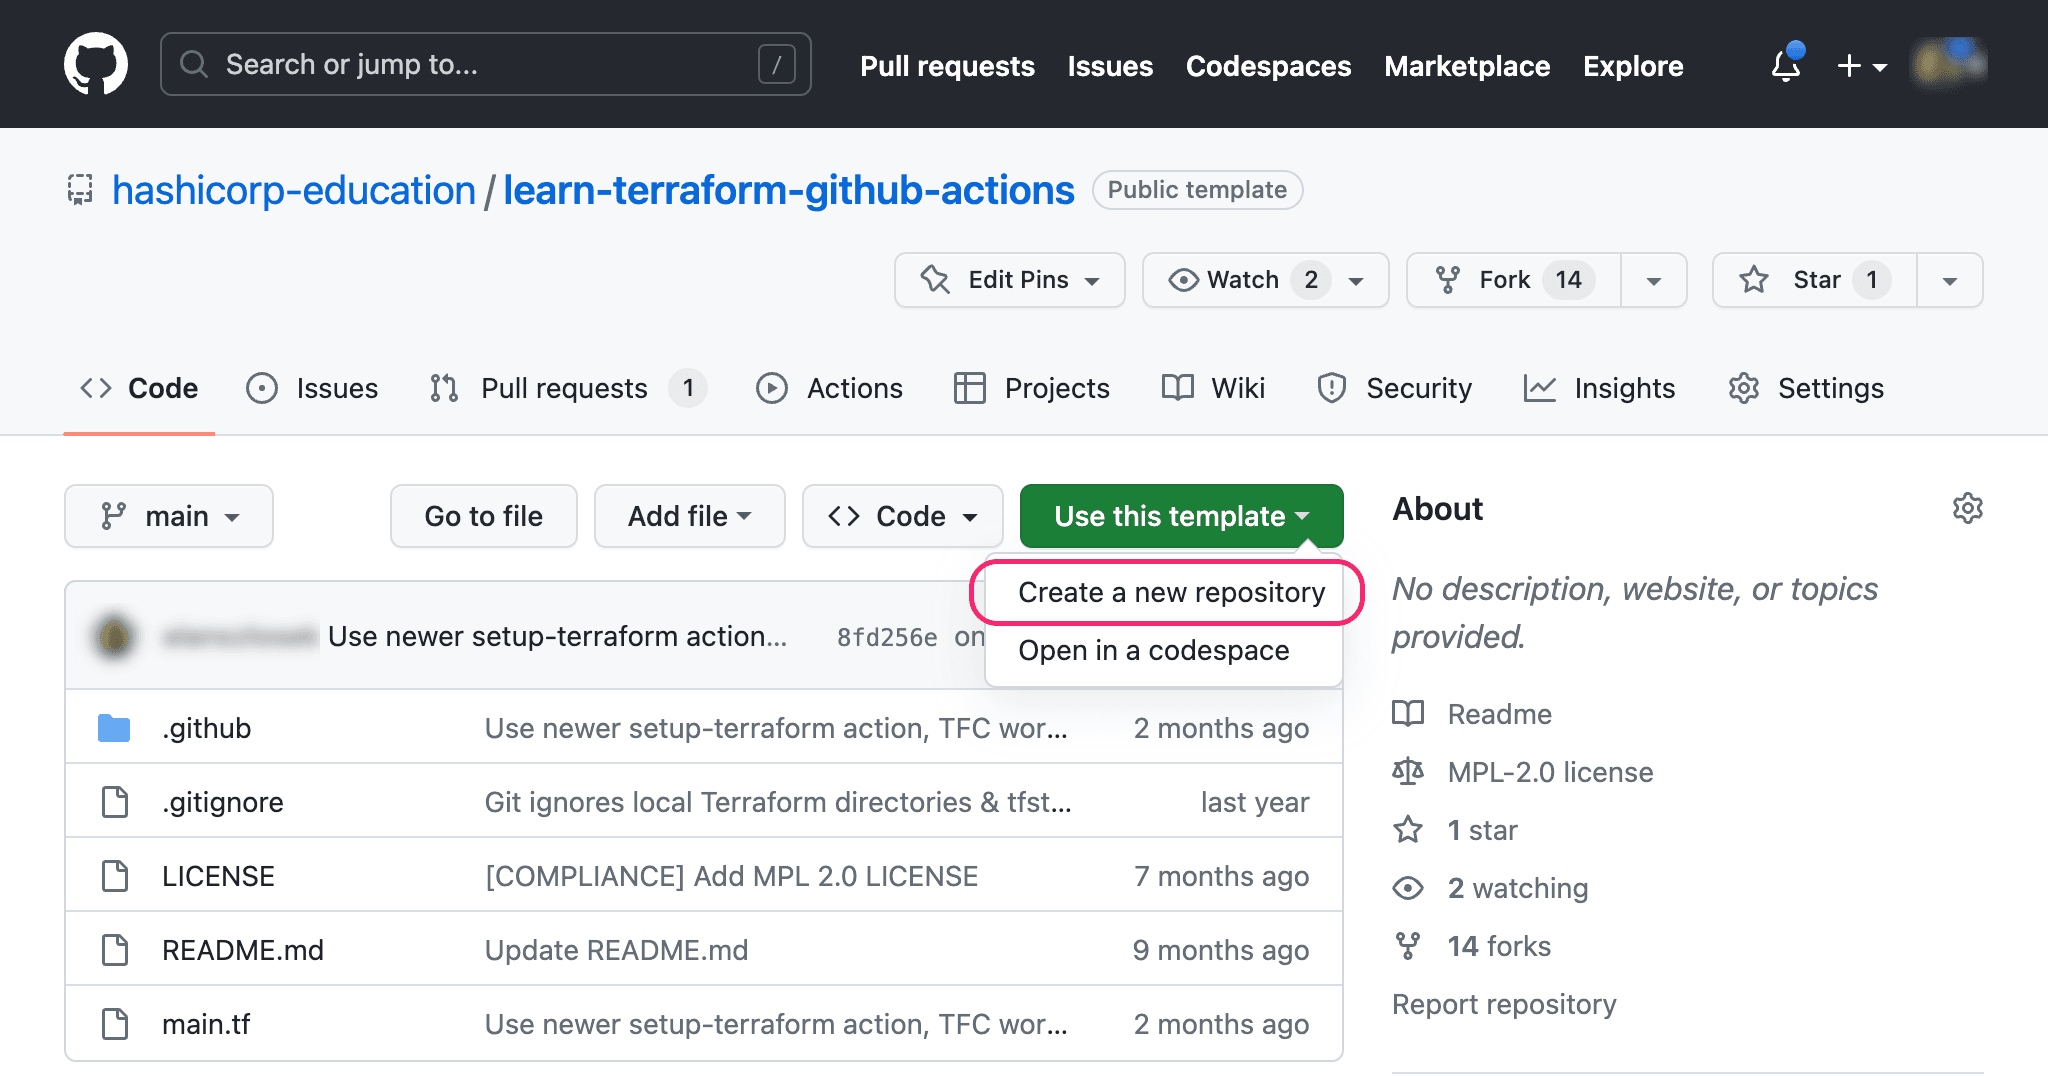Open the .gitignore file
2048x1076 pixels.
pyautogui.click(x=223, y=802)
